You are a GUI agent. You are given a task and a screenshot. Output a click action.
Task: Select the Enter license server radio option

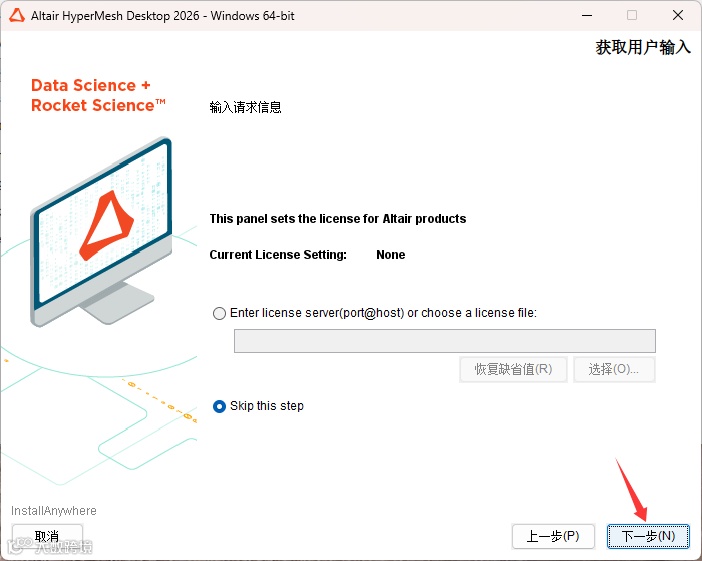pos(219,313)
